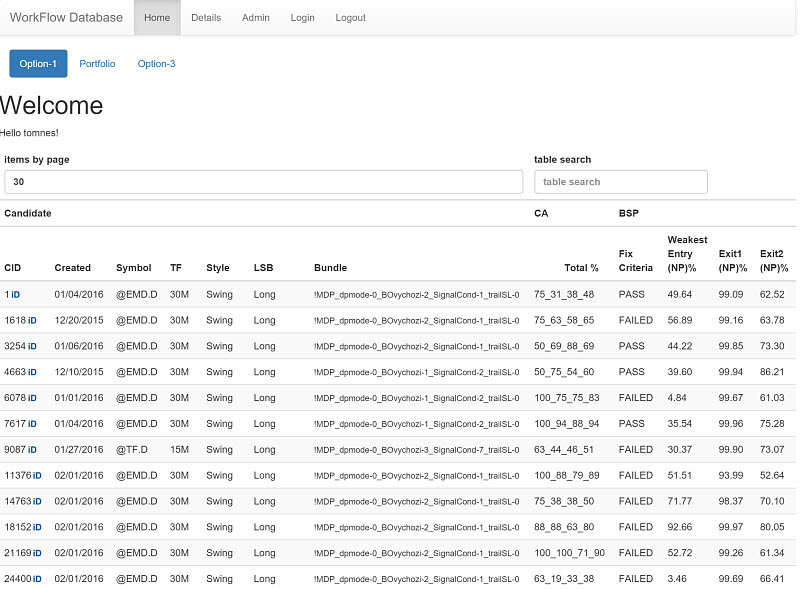This screenshot has height=589, width=800.
Task: Click the Login nav link
Action: [x=302, y=18]
